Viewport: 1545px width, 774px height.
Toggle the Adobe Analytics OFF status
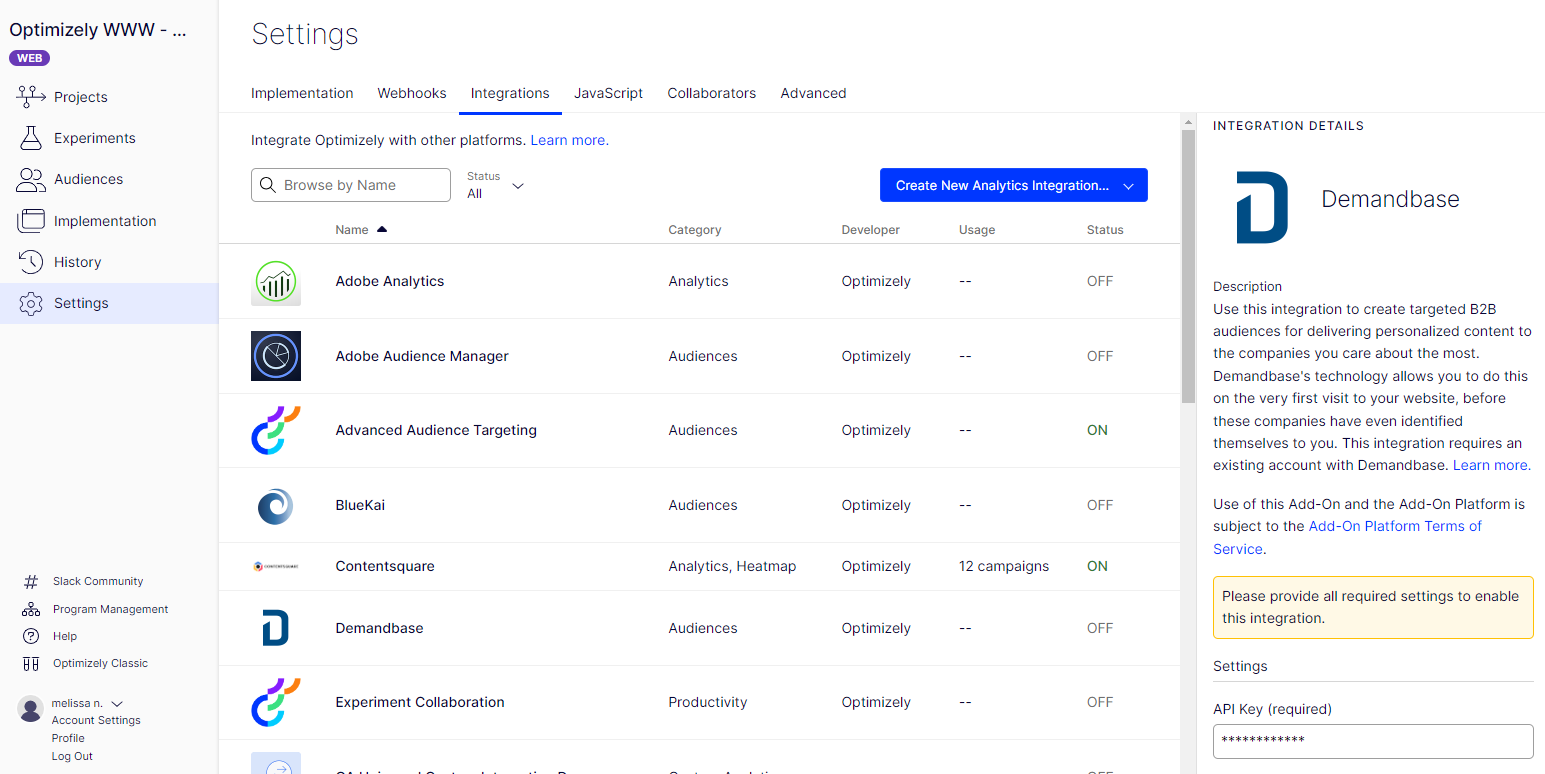(1099, 281)
